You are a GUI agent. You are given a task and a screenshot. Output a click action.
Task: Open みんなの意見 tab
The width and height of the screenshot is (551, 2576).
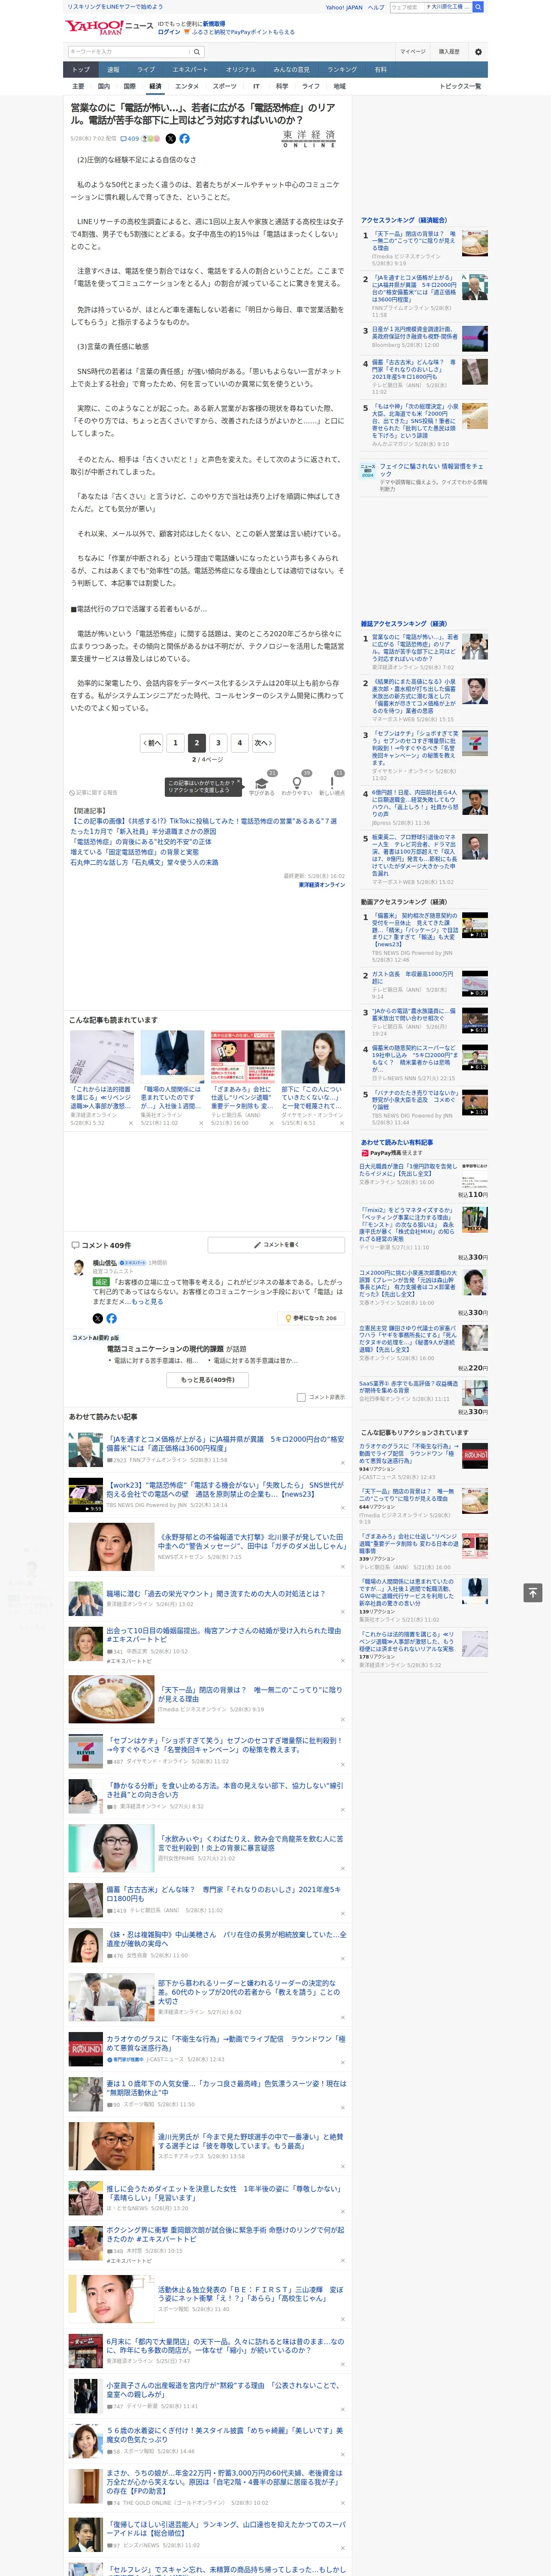tap(291, 70)
